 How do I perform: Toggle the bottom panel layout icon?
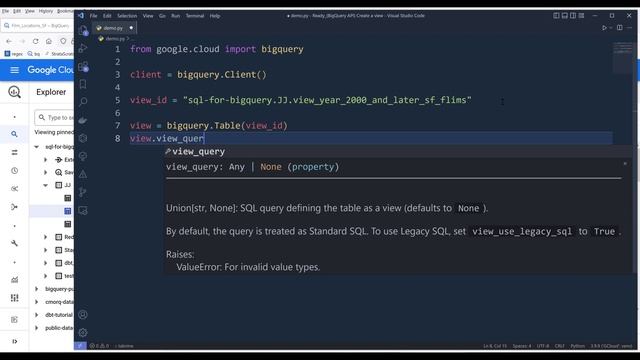point(564,16)
